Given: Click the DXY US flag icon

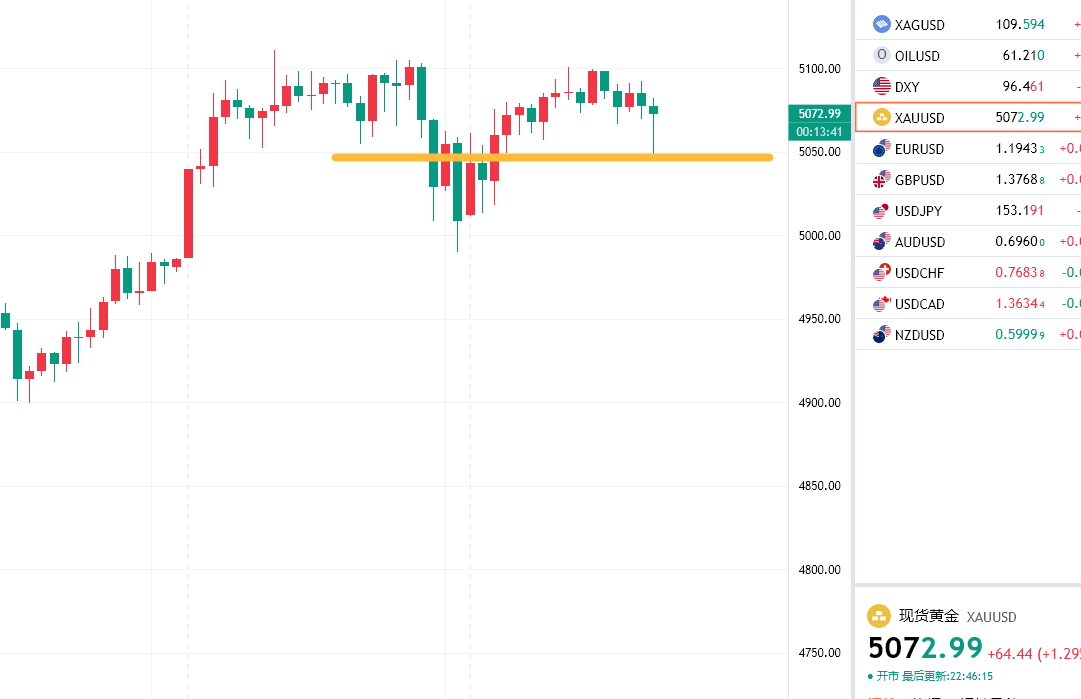Looking at the screenshot, I should (x=881, y=86).
